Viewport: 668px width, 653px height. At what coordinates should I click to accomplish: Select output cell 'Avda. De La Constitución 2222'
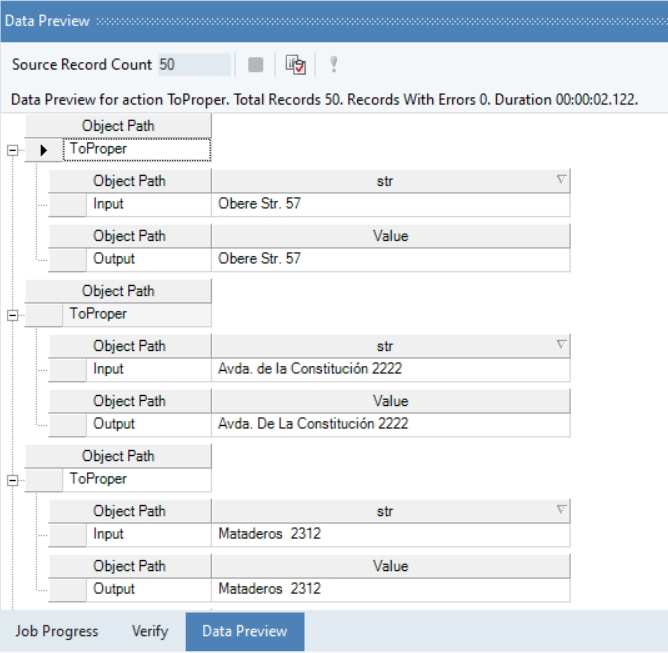[x=390, y=424]
